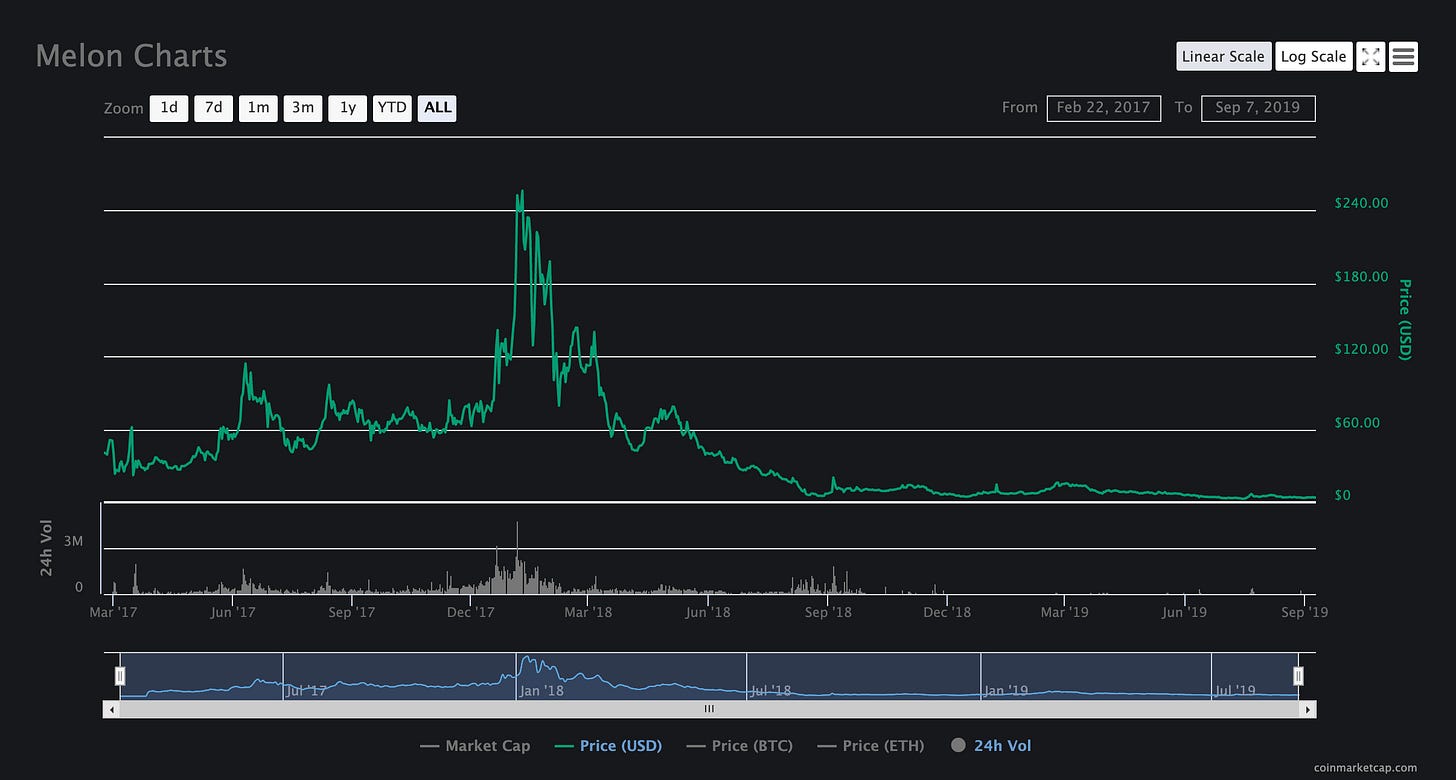
Task: Edit the From date field
Action: [1103, 108]
